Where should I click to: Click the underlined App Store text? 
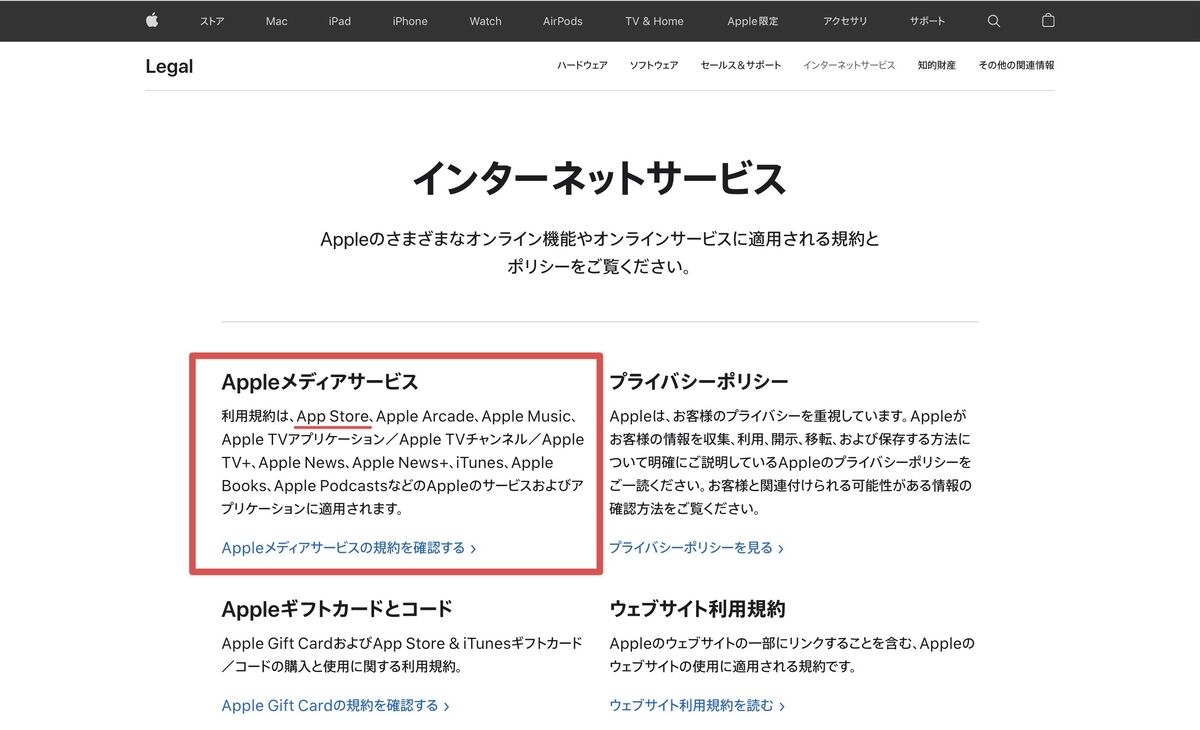pyautogui.click(x=334, y=416)
